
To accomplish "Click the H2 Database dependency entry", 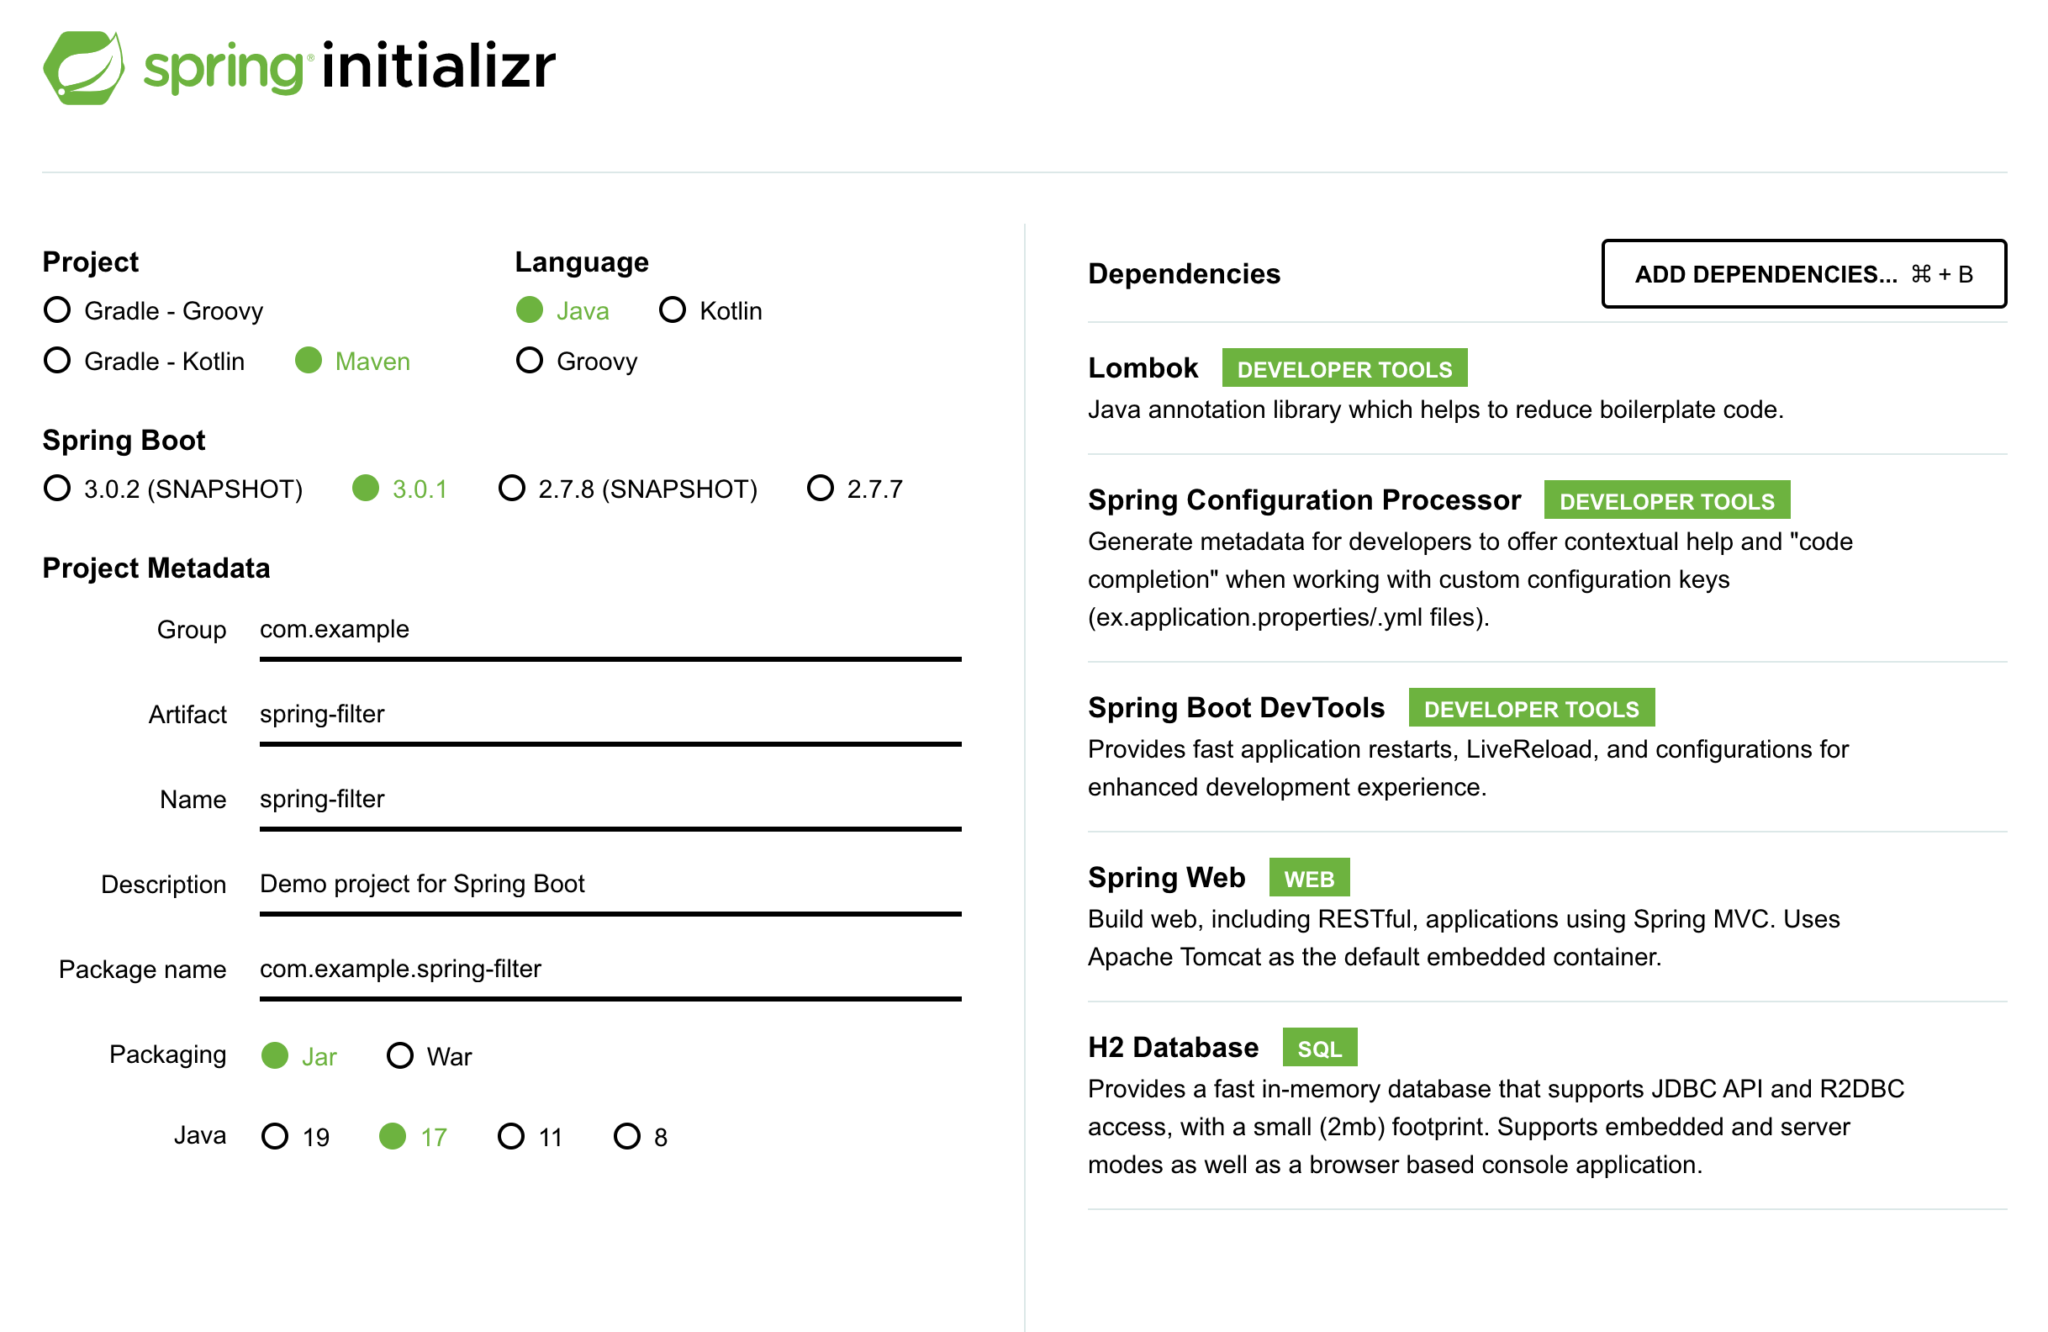I will click(1173, 1047).
